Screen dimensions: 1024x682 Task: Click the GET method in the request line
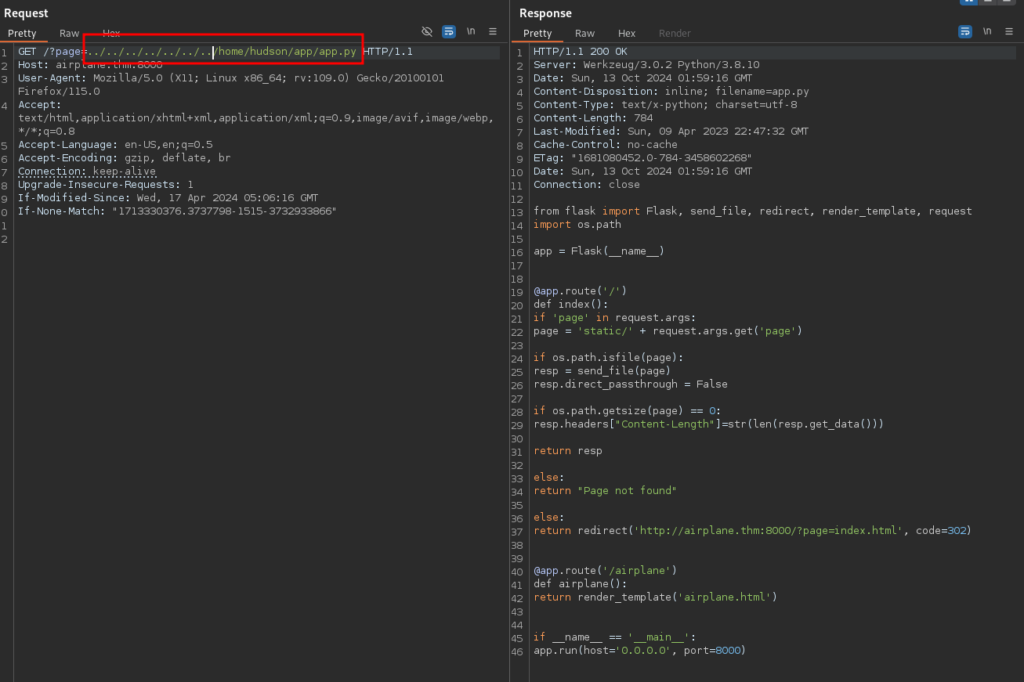[x=27, y=52]
